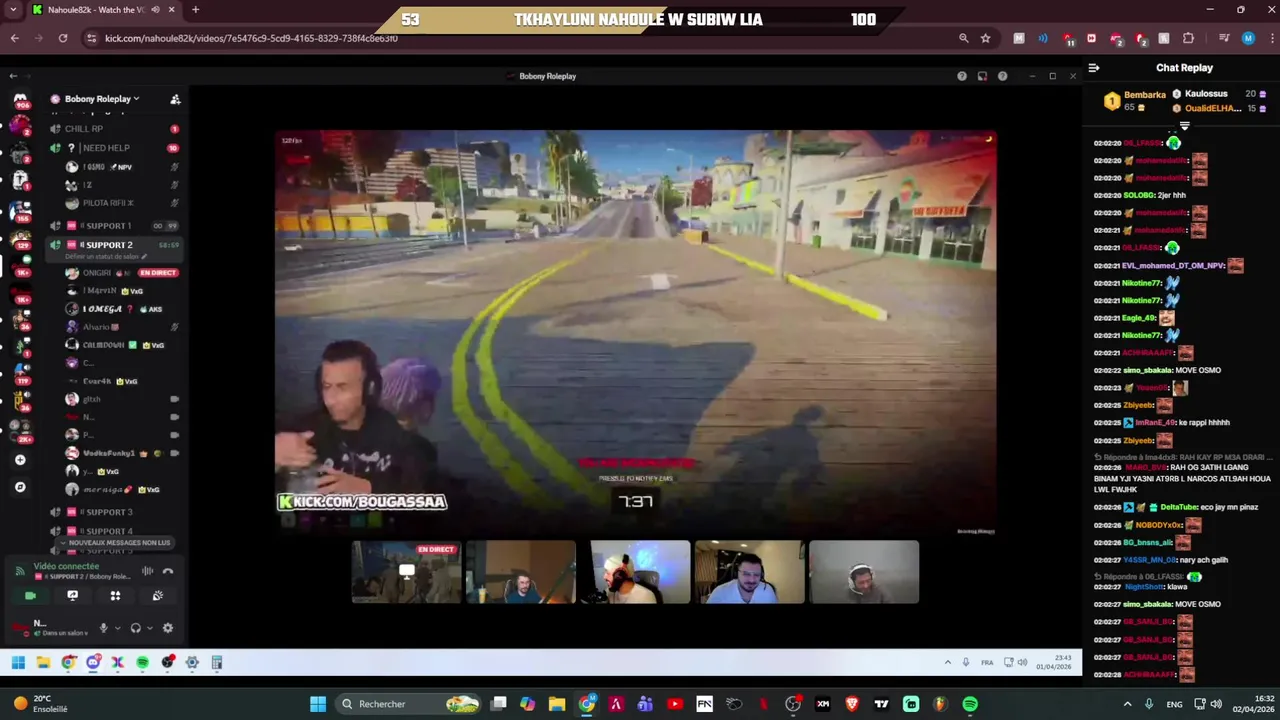The height and width of the screenshot is (720, 1280).
Task: Click the kick.com/BOUGASSAA stream overlay label
Action: [362, 502]
